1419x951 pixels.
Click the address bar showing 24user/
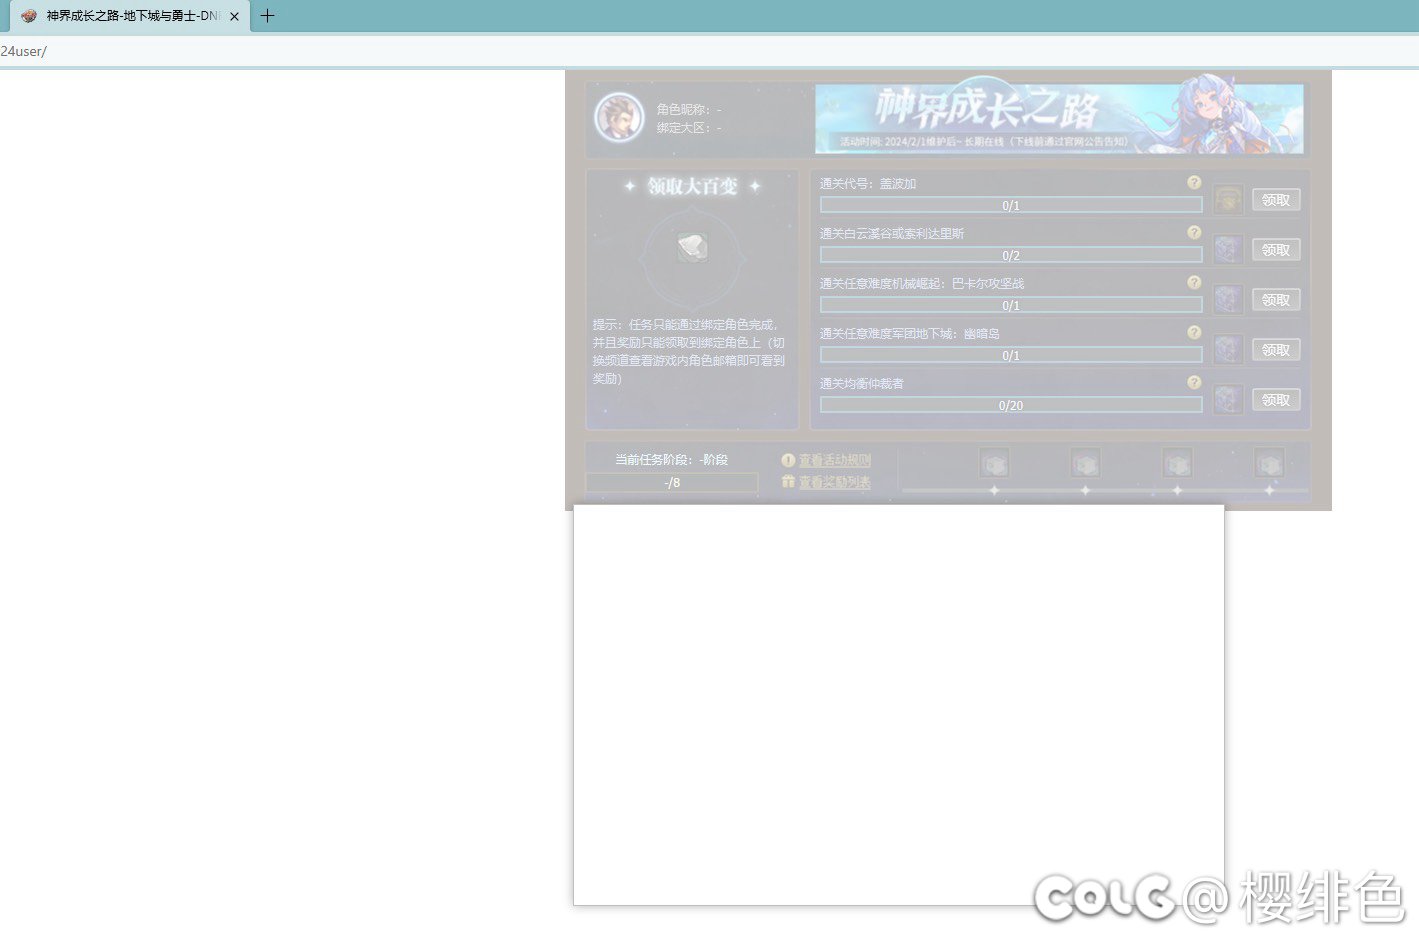pos(709,51)
